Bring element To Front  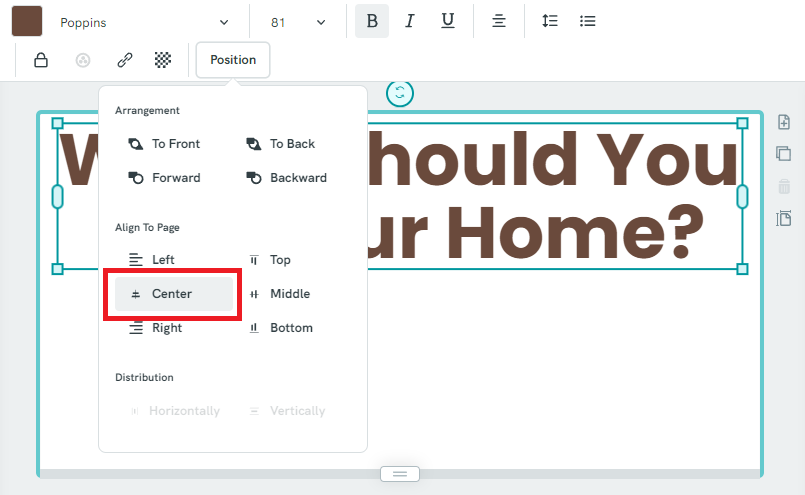pyautogui.click(x=164, y=144)
